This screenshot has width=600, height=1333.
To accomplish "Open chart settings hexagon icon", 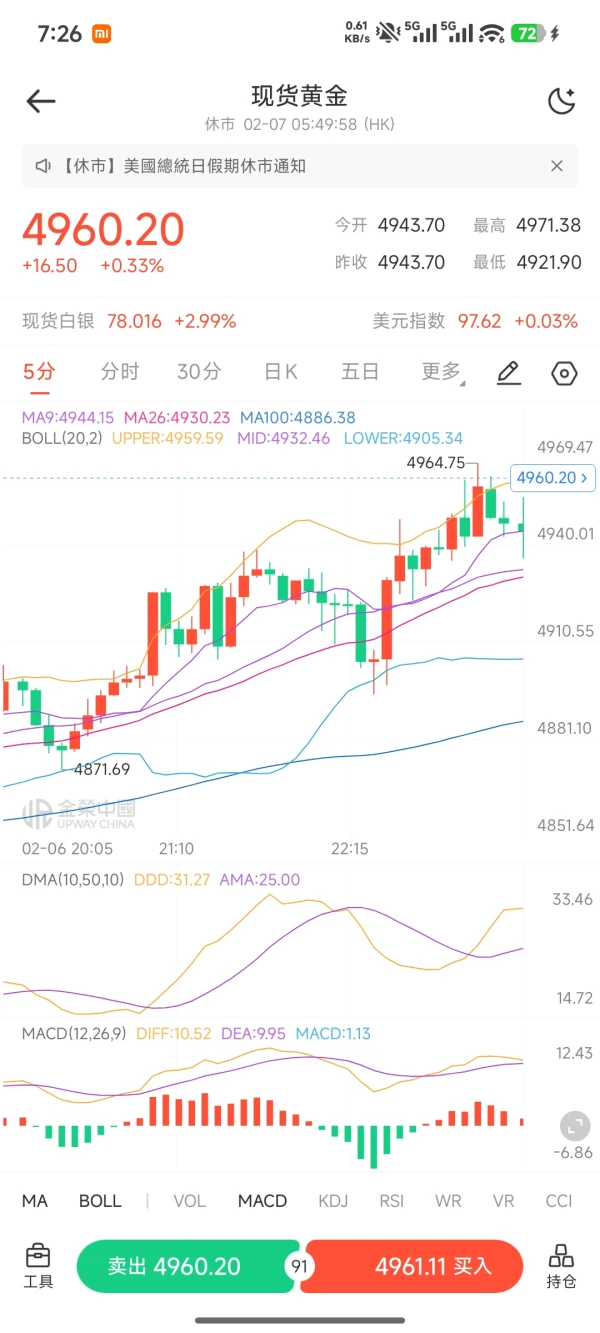I will [565, 373].
